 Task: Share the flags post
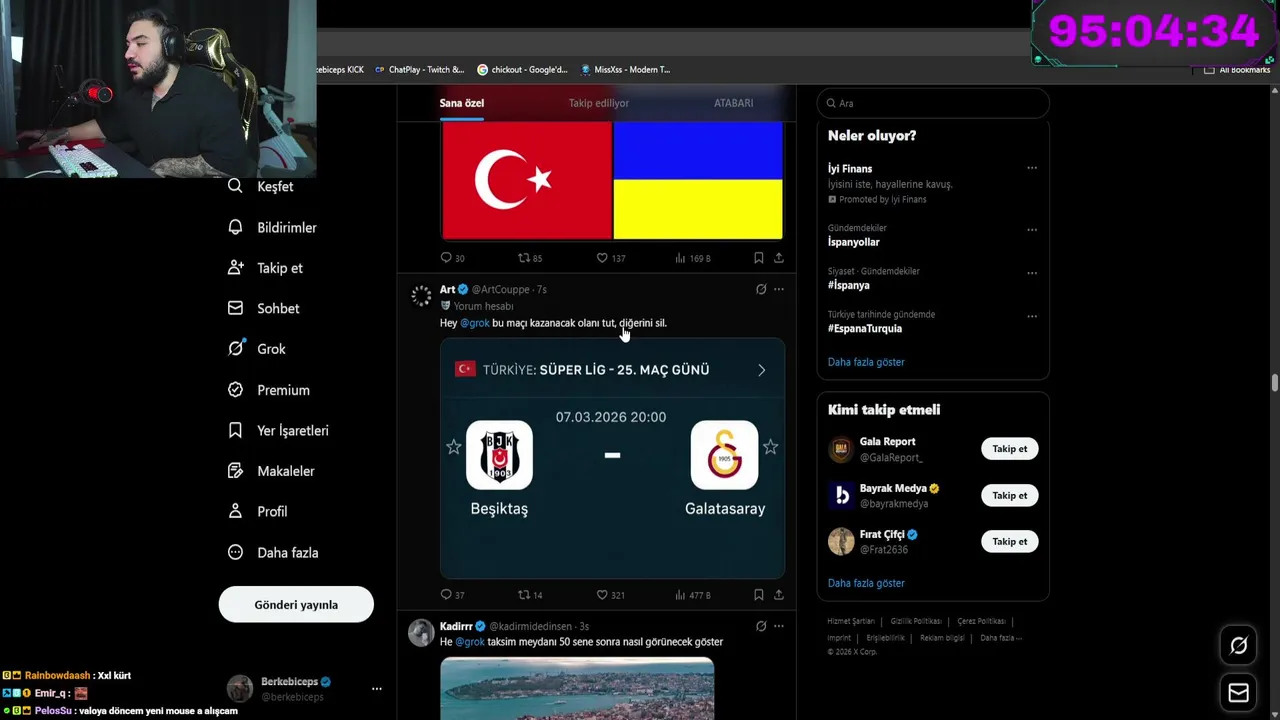[778, 257]
